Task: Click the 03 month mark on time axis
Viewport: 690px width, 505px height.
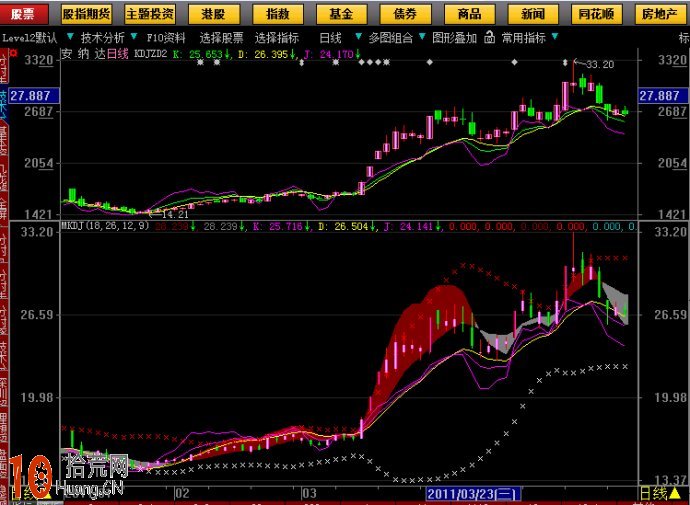Action: coord(309,493)
